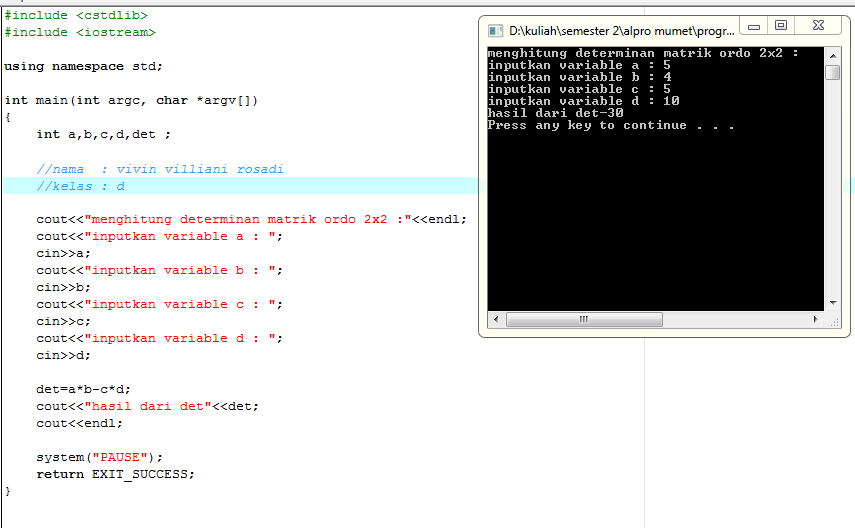Click the 'system("PAUSE");' line

pos(99,457)
